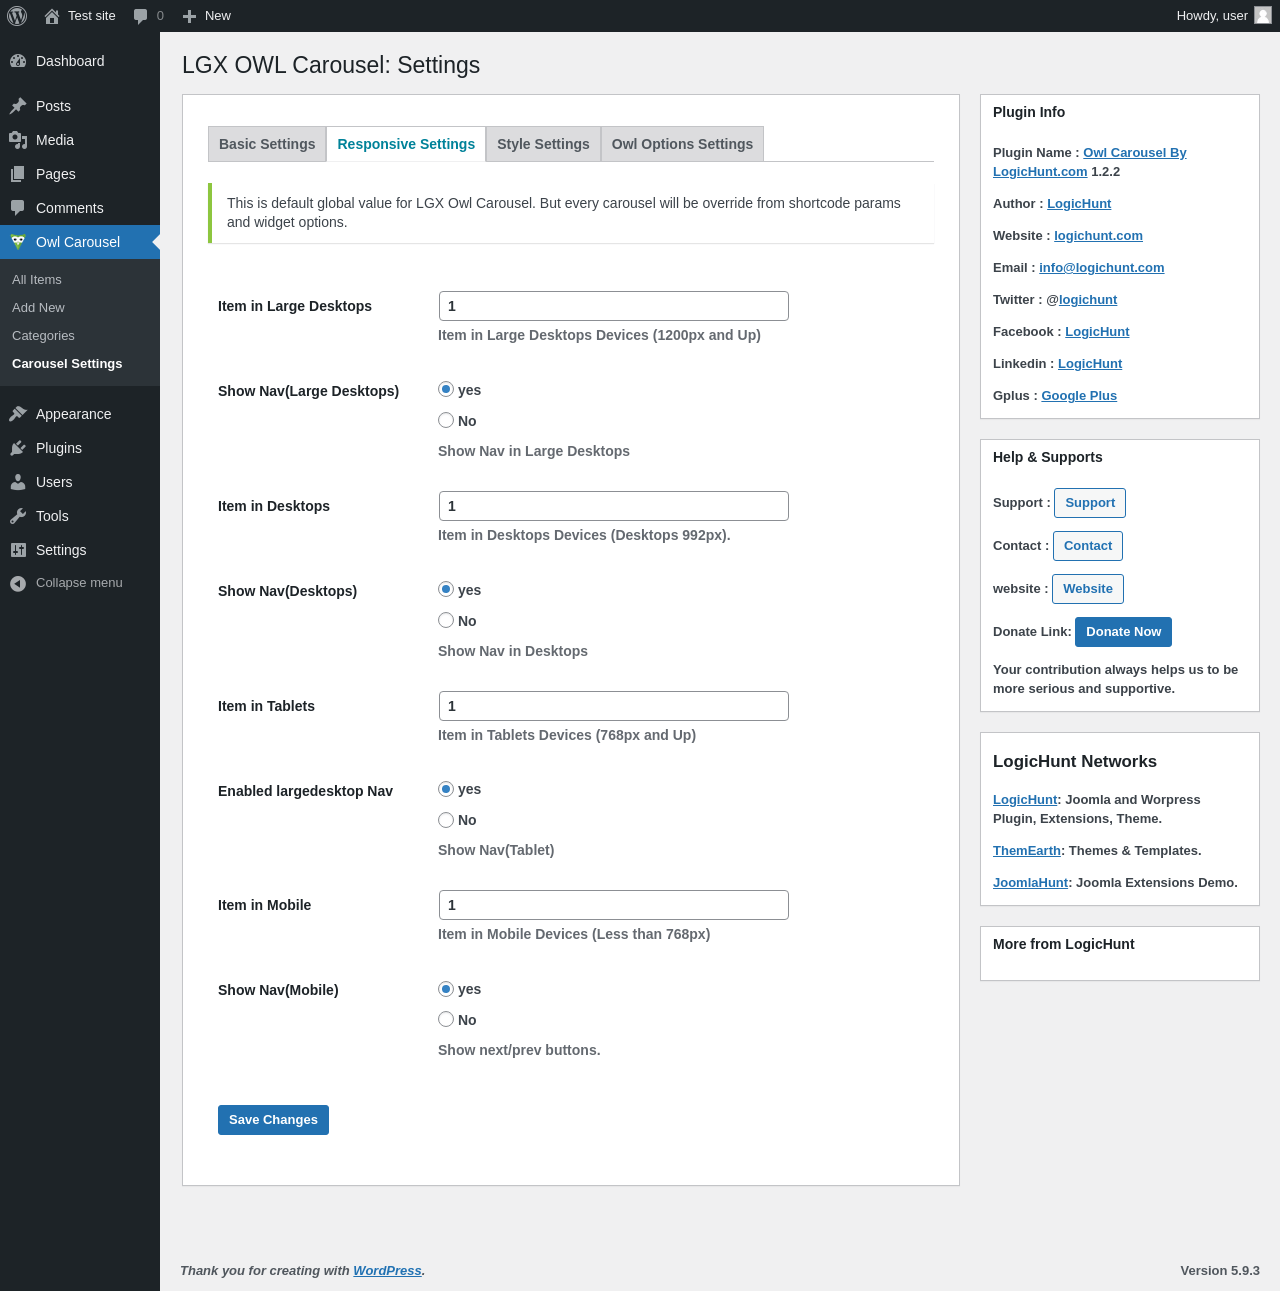The width and height of the screenshot is (1280, 1291).
Task: Click the plus icon beside New
Action: tap(189, 16)
